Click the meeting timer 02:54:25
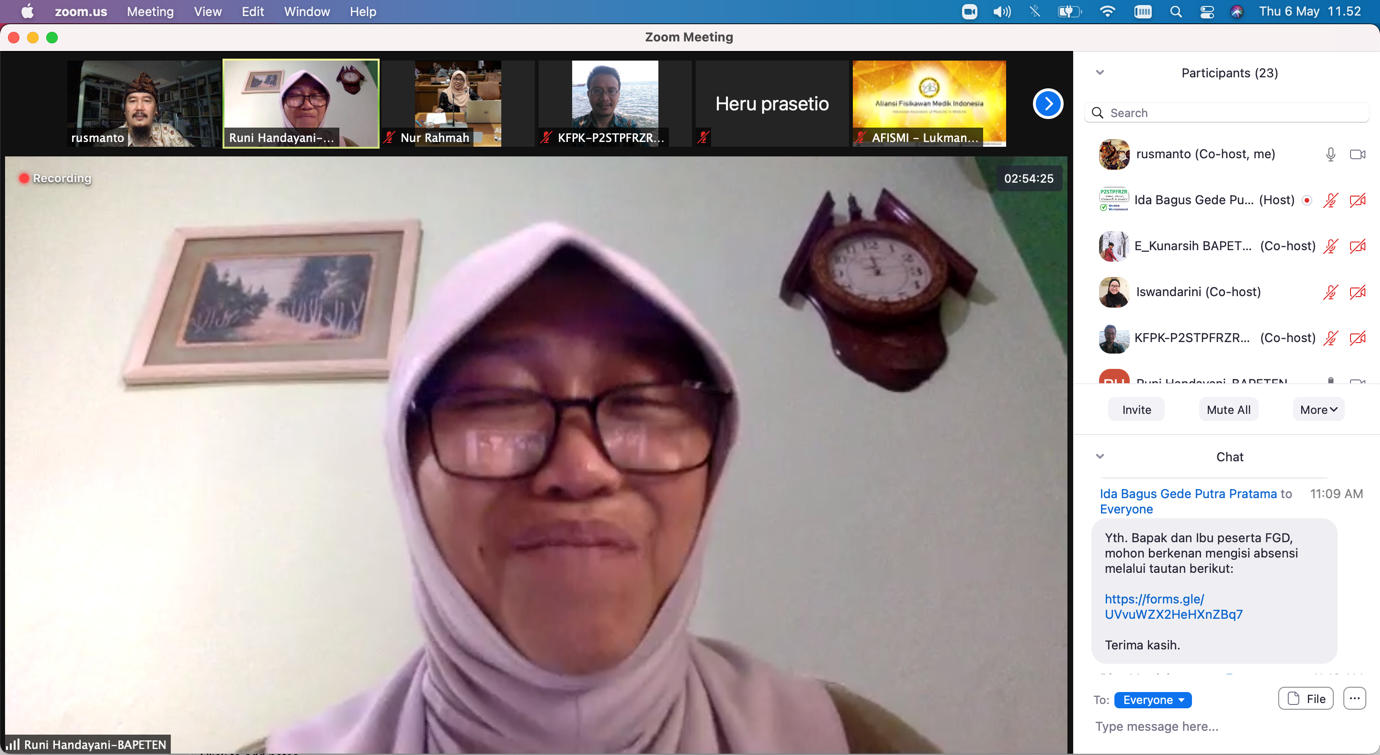Screen dimensions: 1380x755 (1029, 178)
